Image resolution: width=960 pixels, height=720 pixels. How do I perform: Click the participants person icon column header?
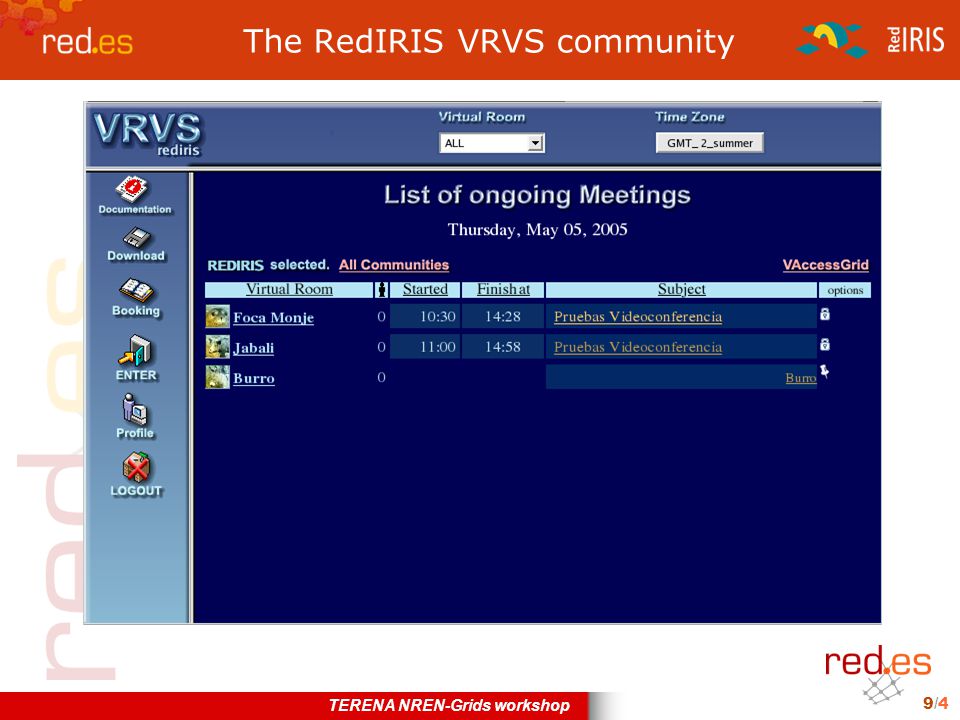tap(381, 290)
